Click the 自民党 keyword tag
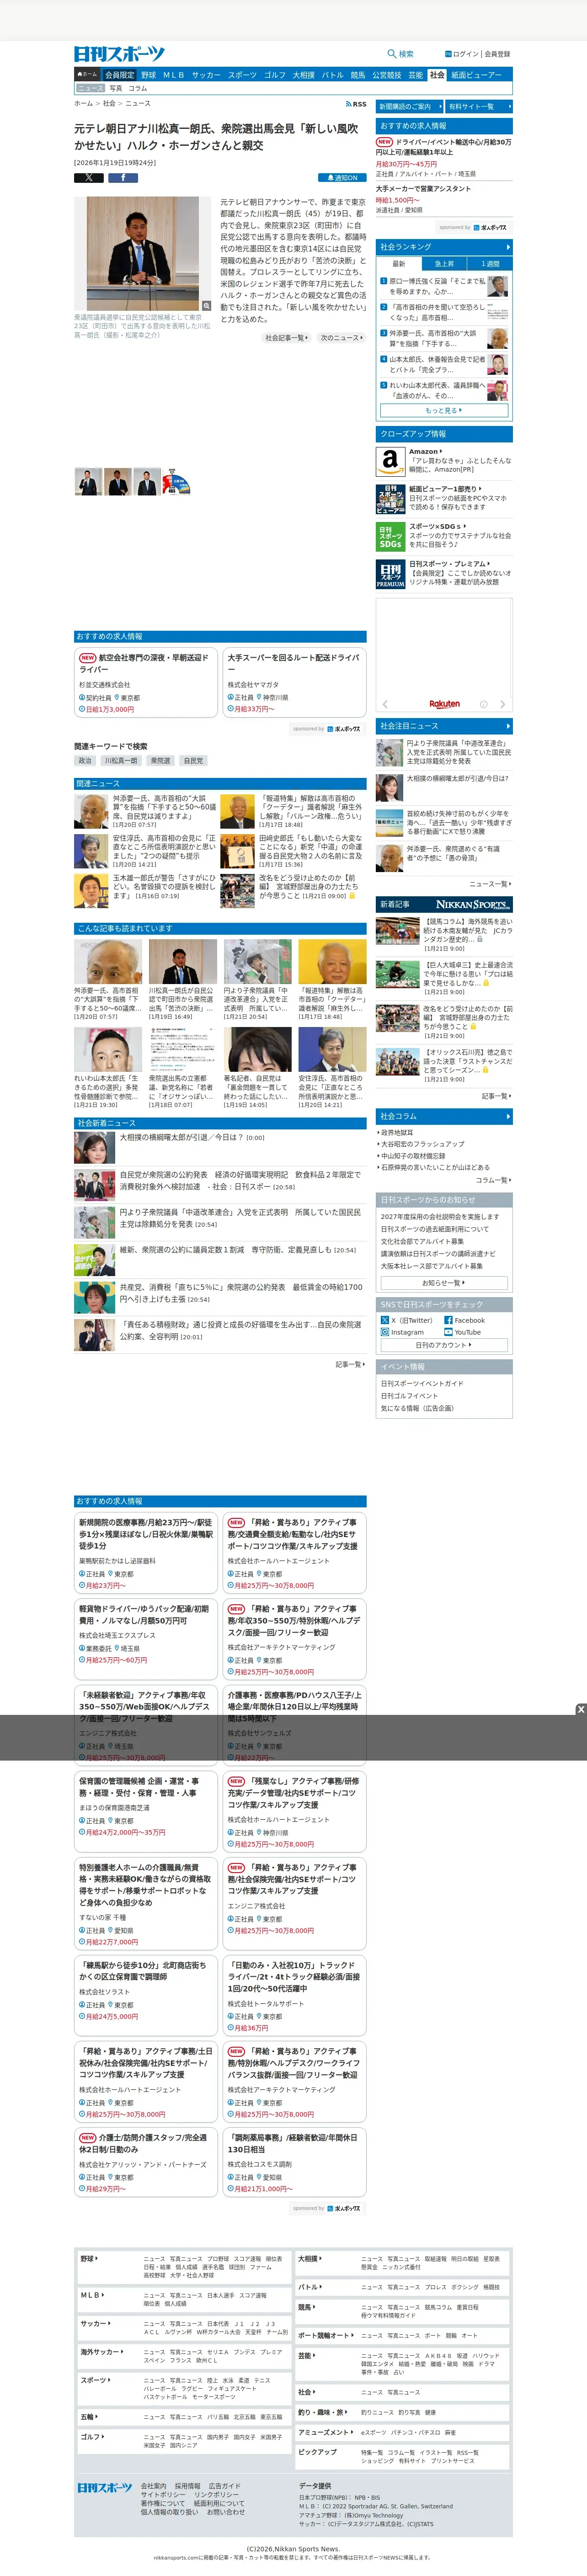Image resolution: width=587 pixels, height=2576 pixels. coord(194,761)
